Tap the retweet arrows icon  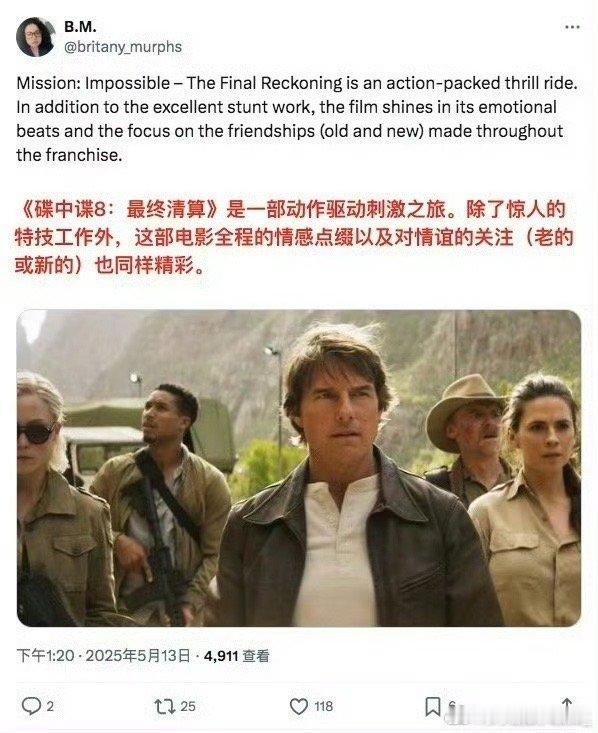pyautogui.click(x=164, y=706)
